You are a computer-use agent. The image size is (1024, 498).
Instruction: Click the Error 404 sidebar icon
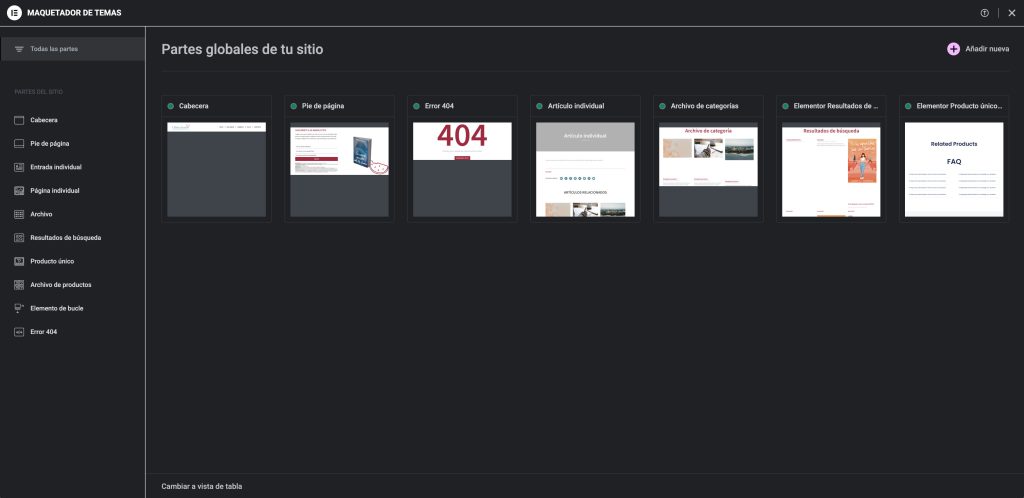19,331
